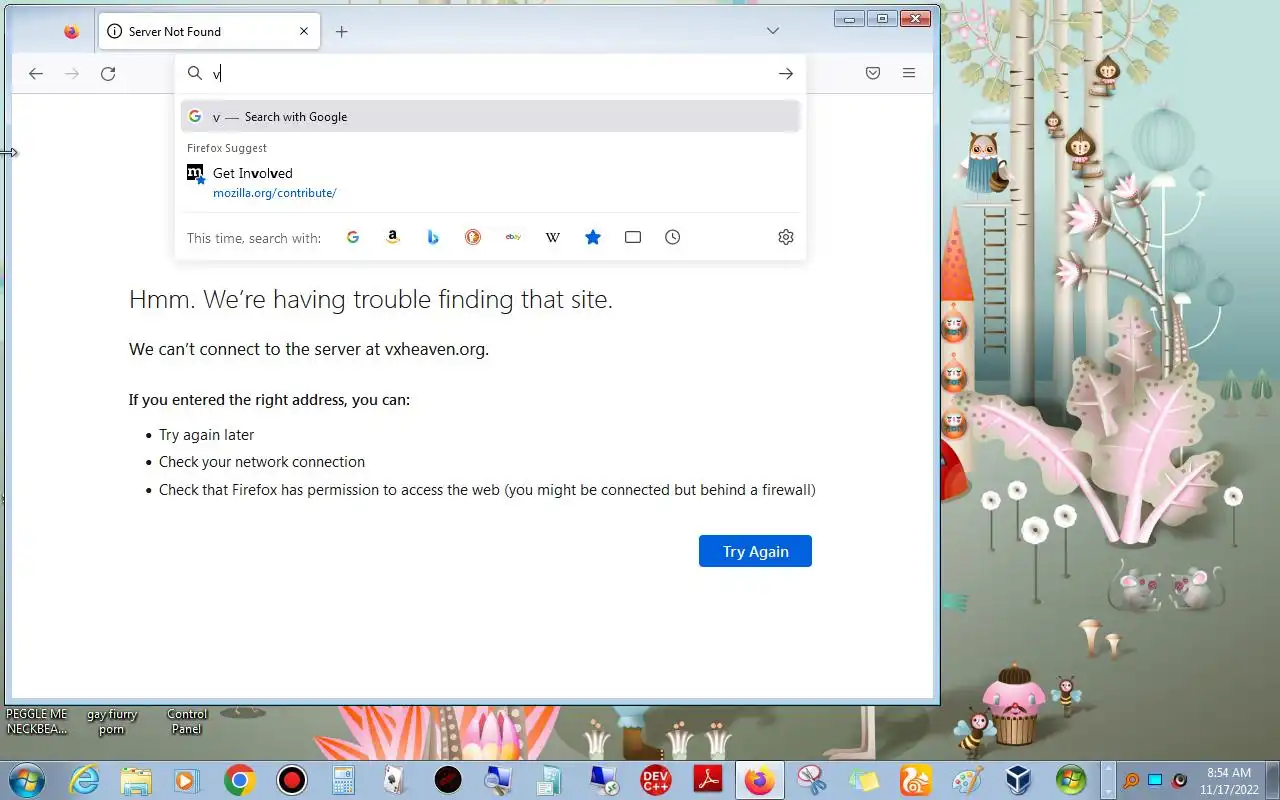
Task: Open the Firefox hamburger application menu
Action: coord(909,73)
